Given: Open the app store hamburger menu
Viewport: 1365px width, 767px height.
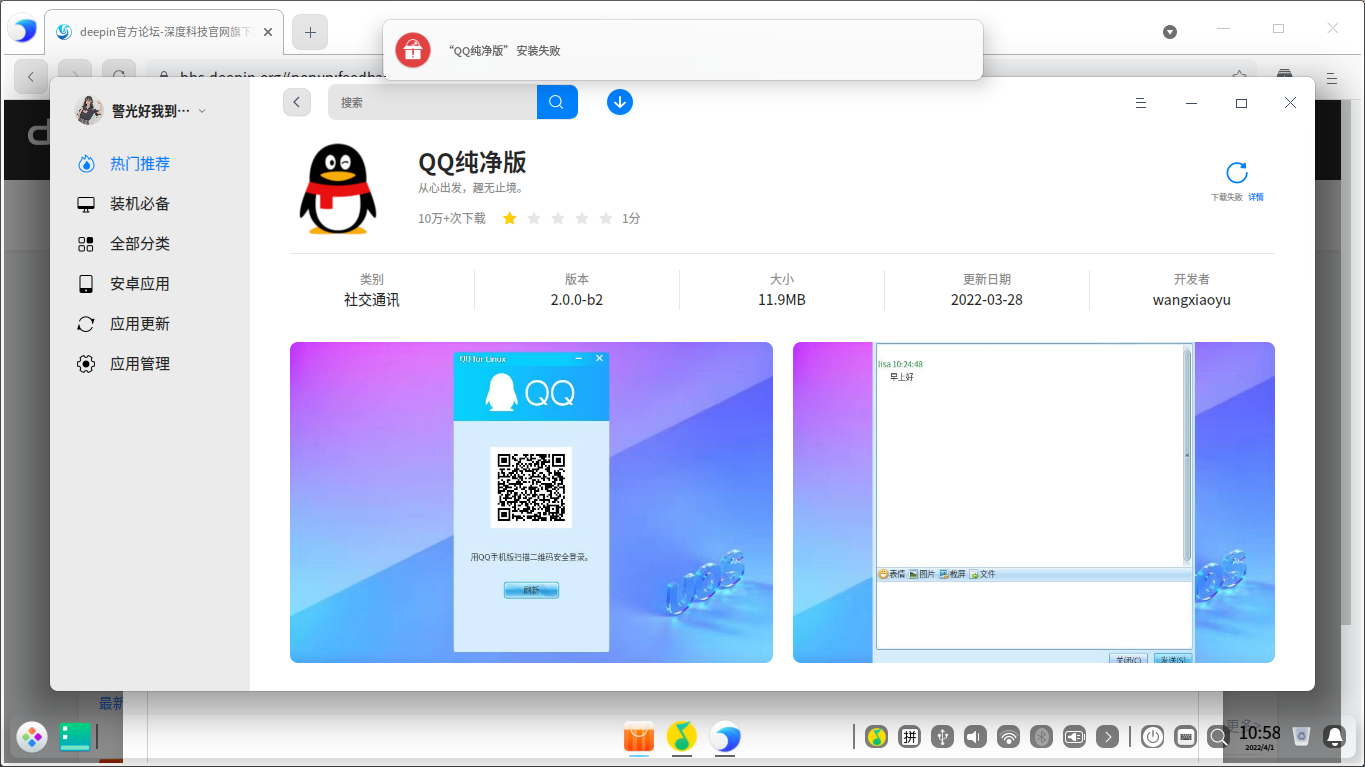Looking at the screenshot, I should (1141, 103).
